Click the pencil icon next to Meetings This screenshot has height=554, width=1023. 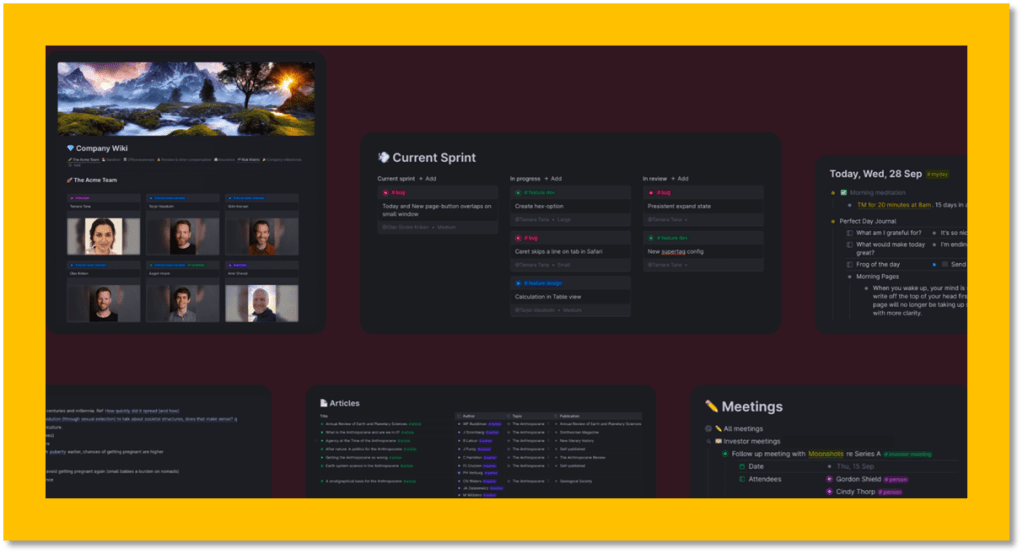tap(711, 407)
